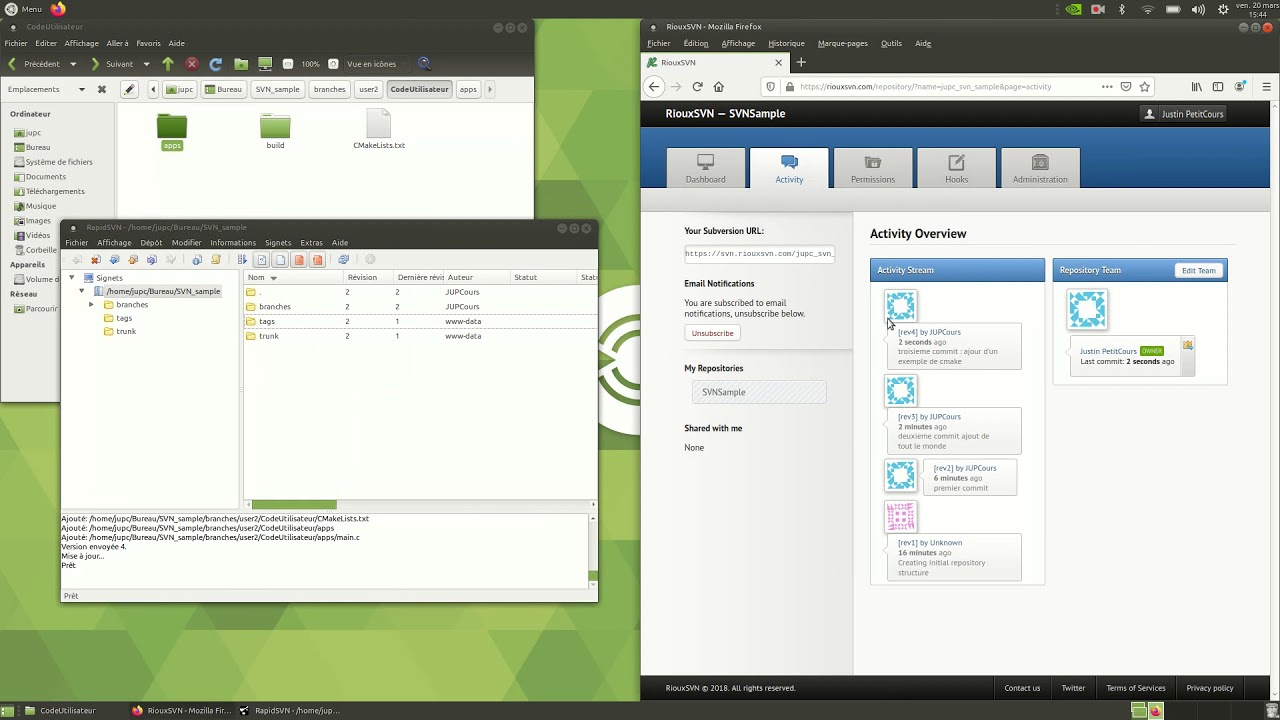Switch to the Hooks tab

[x=957, y=168]
